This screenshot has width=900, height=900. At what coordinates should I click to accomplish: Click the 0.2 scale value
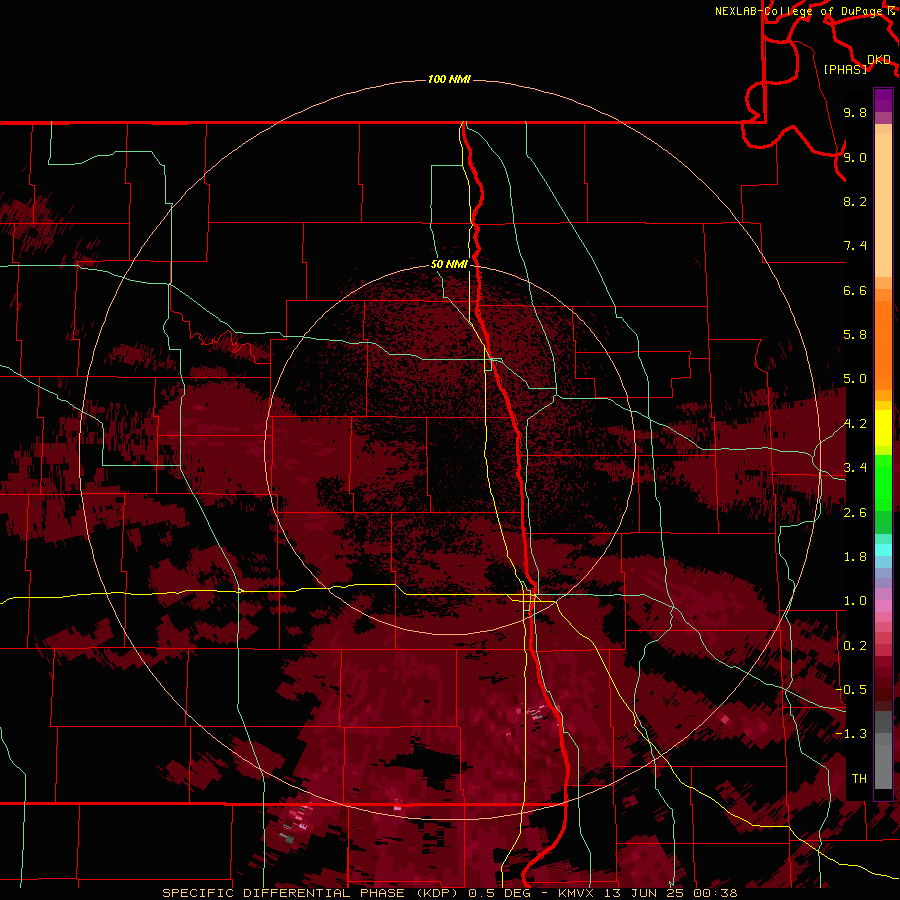point(855,646)
